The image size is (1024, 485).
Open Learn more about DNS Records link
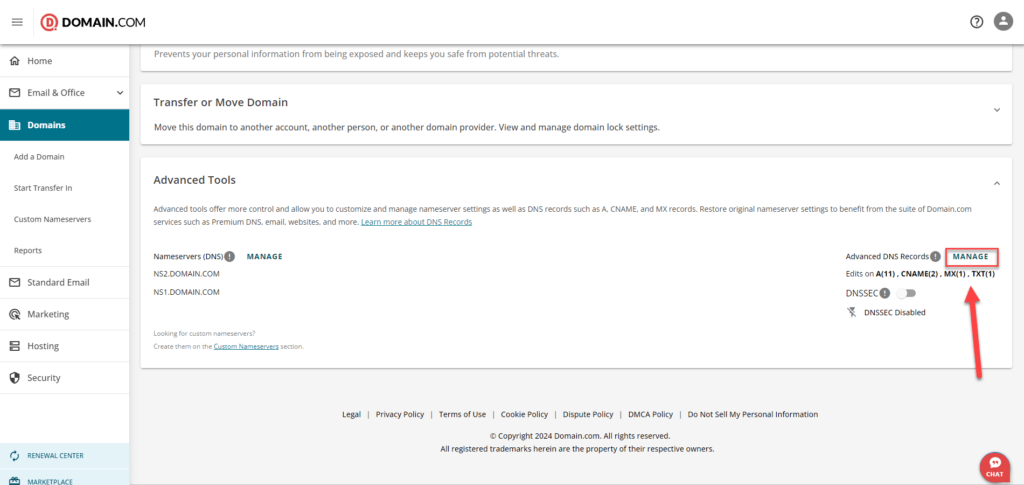[x=416, y=222]
